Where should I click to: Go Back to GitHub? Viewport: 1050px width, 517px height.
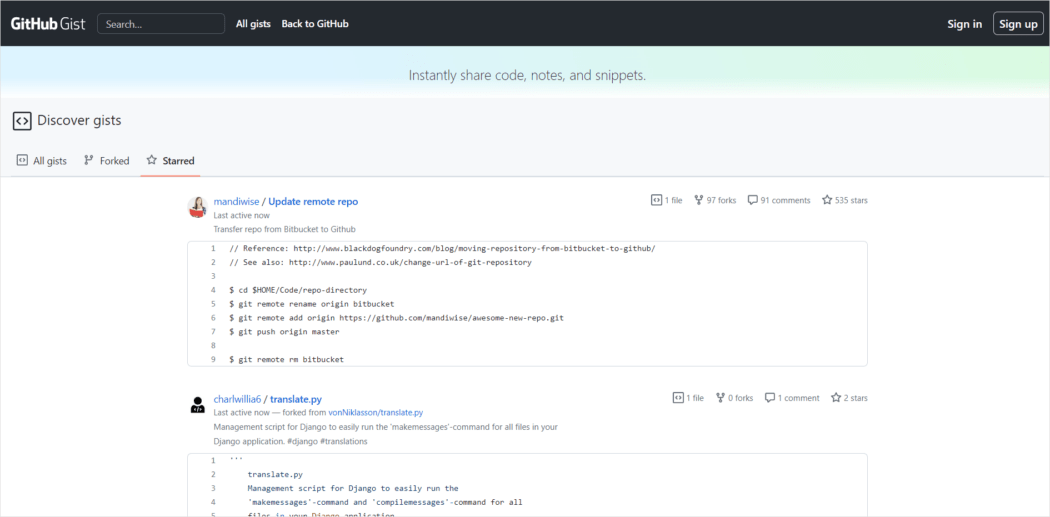coord(315,23)
